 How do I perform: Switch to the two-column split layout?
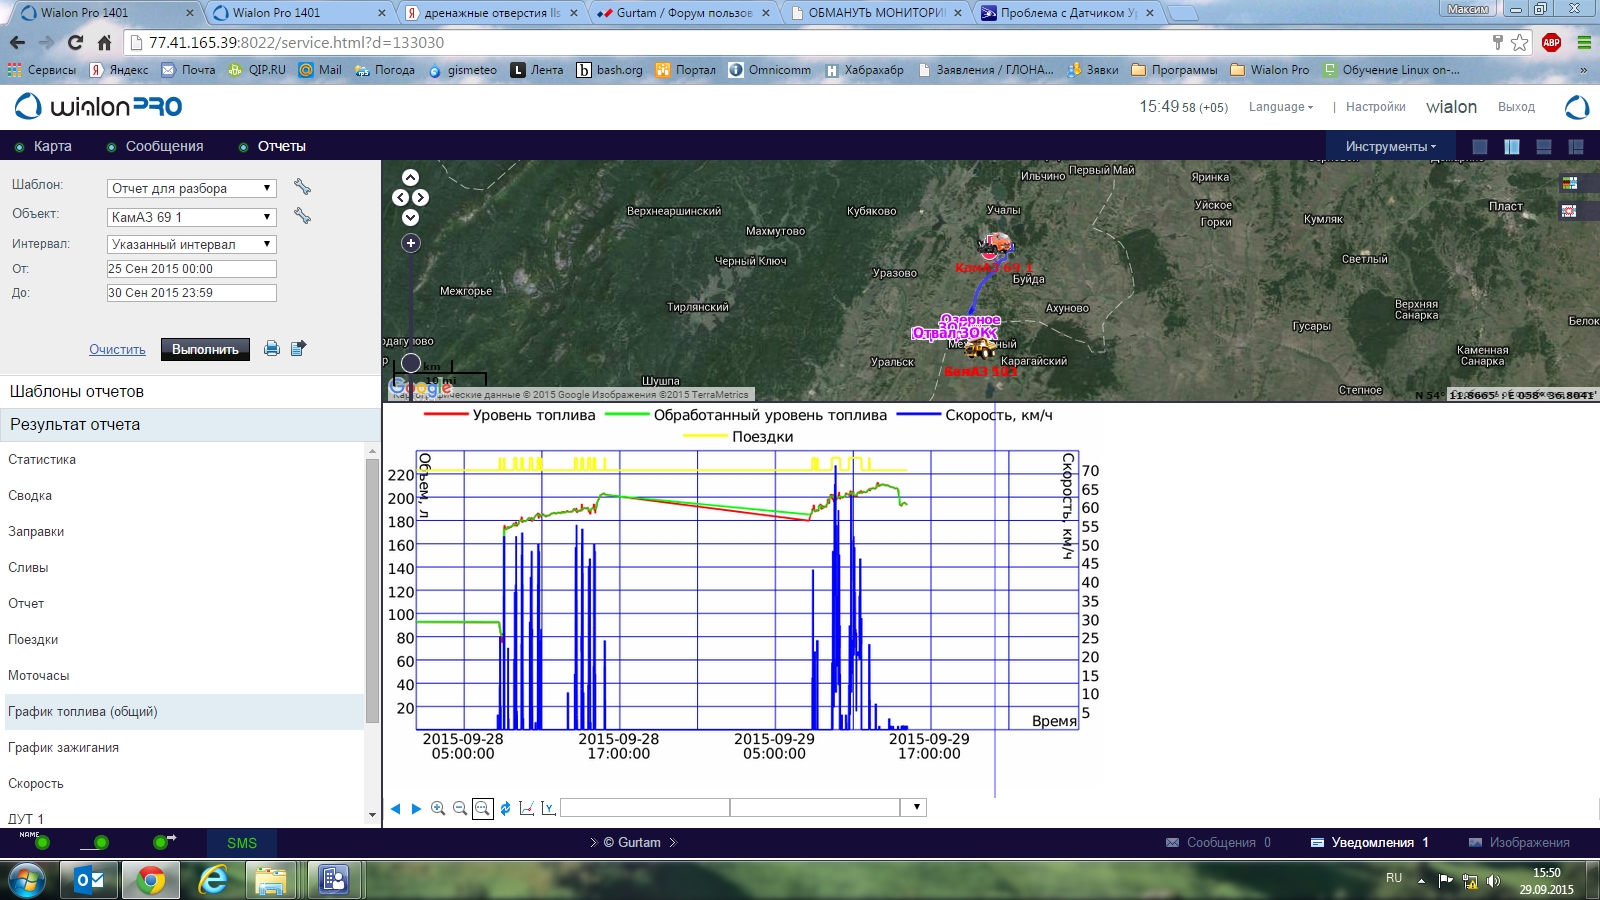click(x=1511, y=147)
